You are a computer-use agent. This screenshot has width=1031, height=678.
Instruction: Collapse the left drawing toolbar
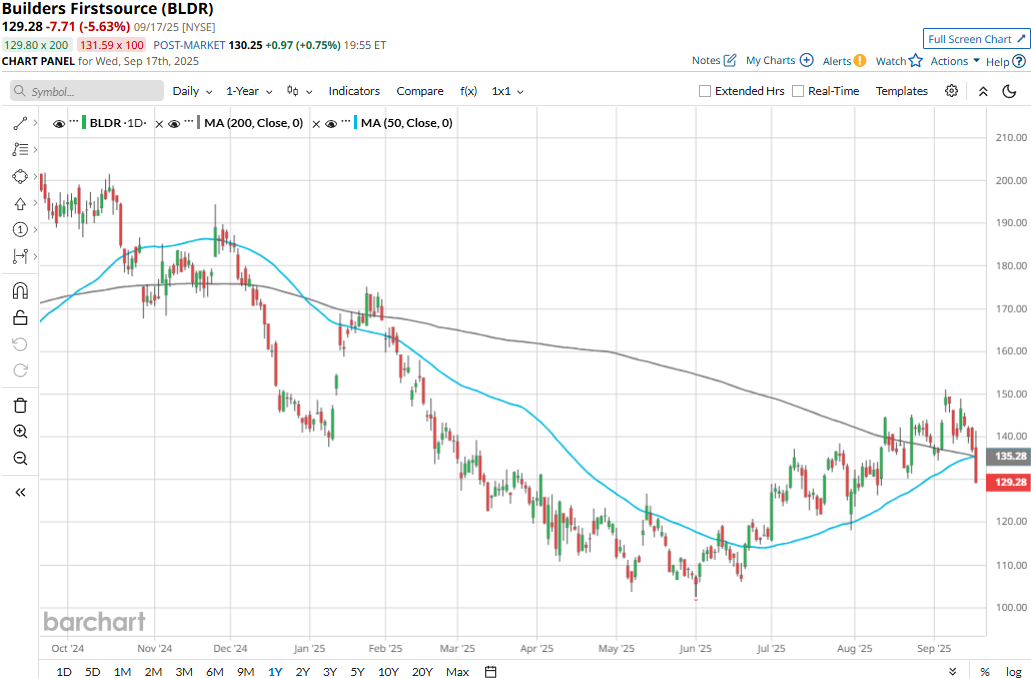20,492
